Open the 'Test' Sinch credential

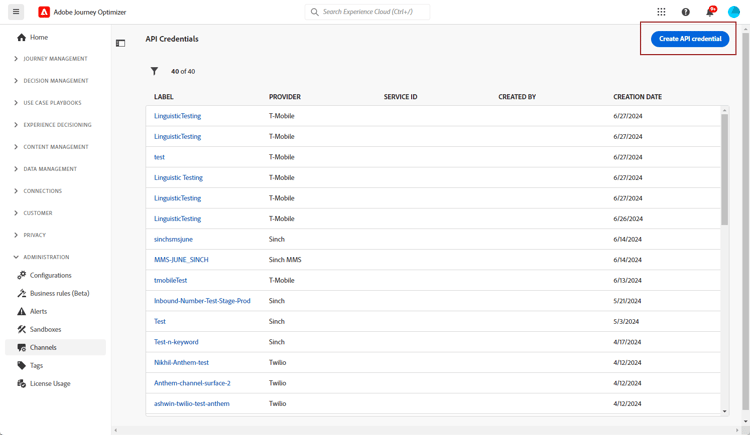point(160,322)
